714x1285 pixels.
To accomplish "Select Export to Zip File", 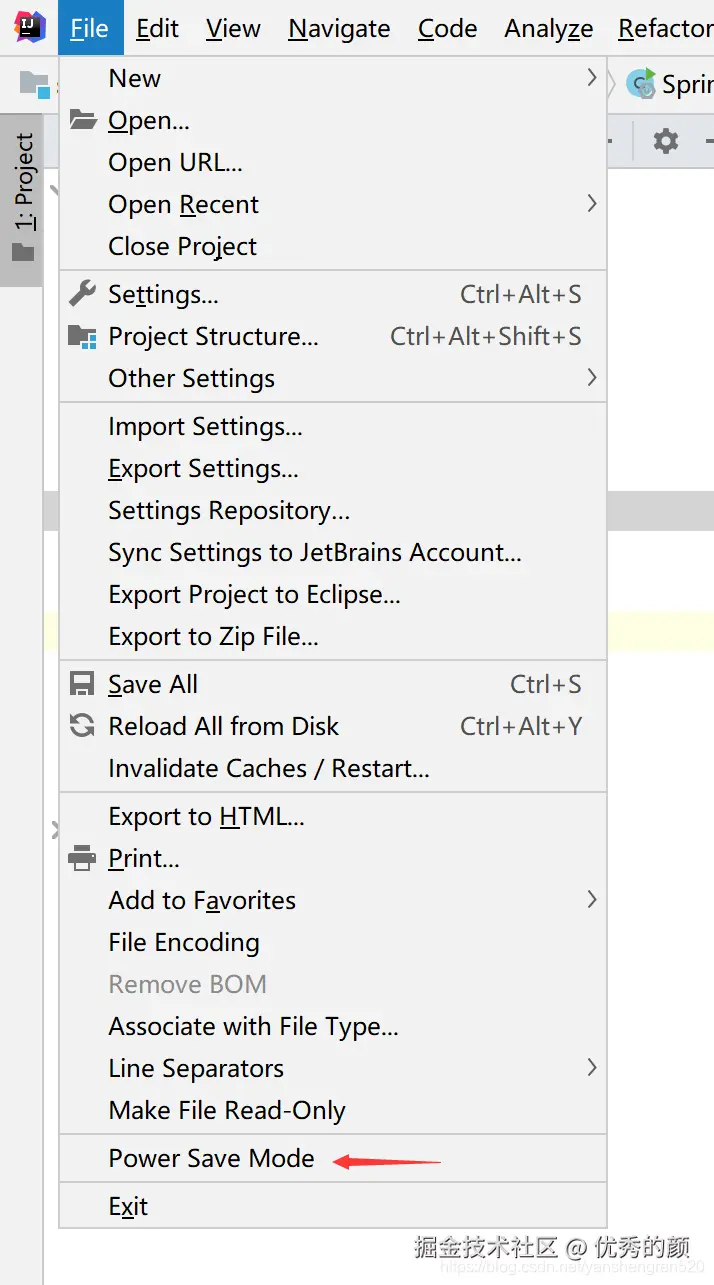I will click(213, 636).
